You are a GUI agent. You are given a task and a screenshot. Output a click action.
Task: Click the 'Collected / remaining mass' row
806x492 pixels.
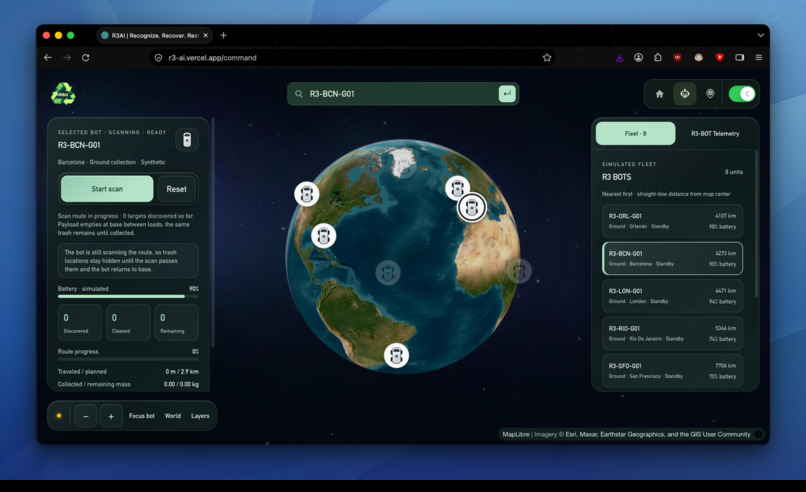click(x=128, y=384)
